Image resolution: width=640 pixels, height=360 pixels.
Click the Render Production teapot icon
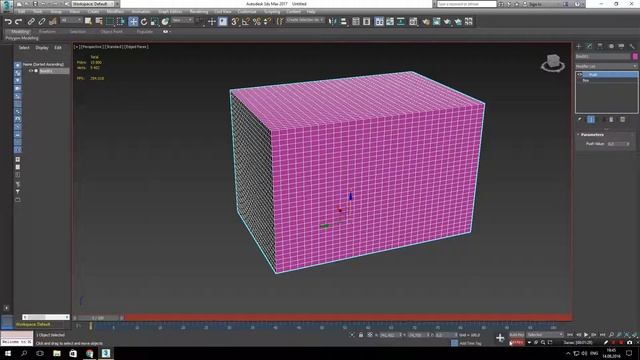[x=447, y=22]
